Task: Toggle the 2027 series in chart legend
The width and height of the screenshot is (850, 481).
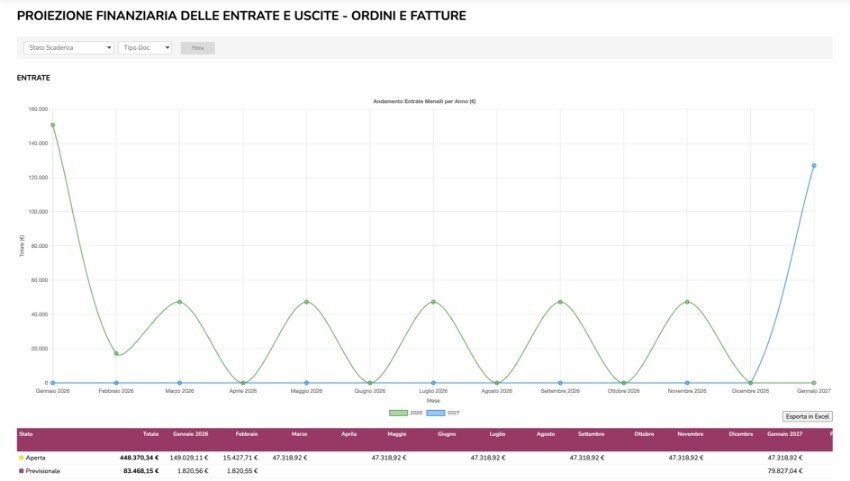Action: coord(436,412)
